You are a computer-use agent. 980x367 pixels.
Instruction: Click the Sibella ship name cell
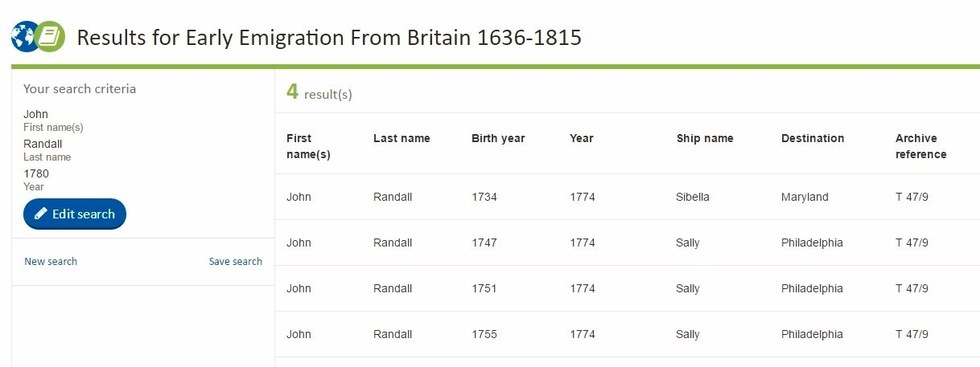[x=692, y=197]
